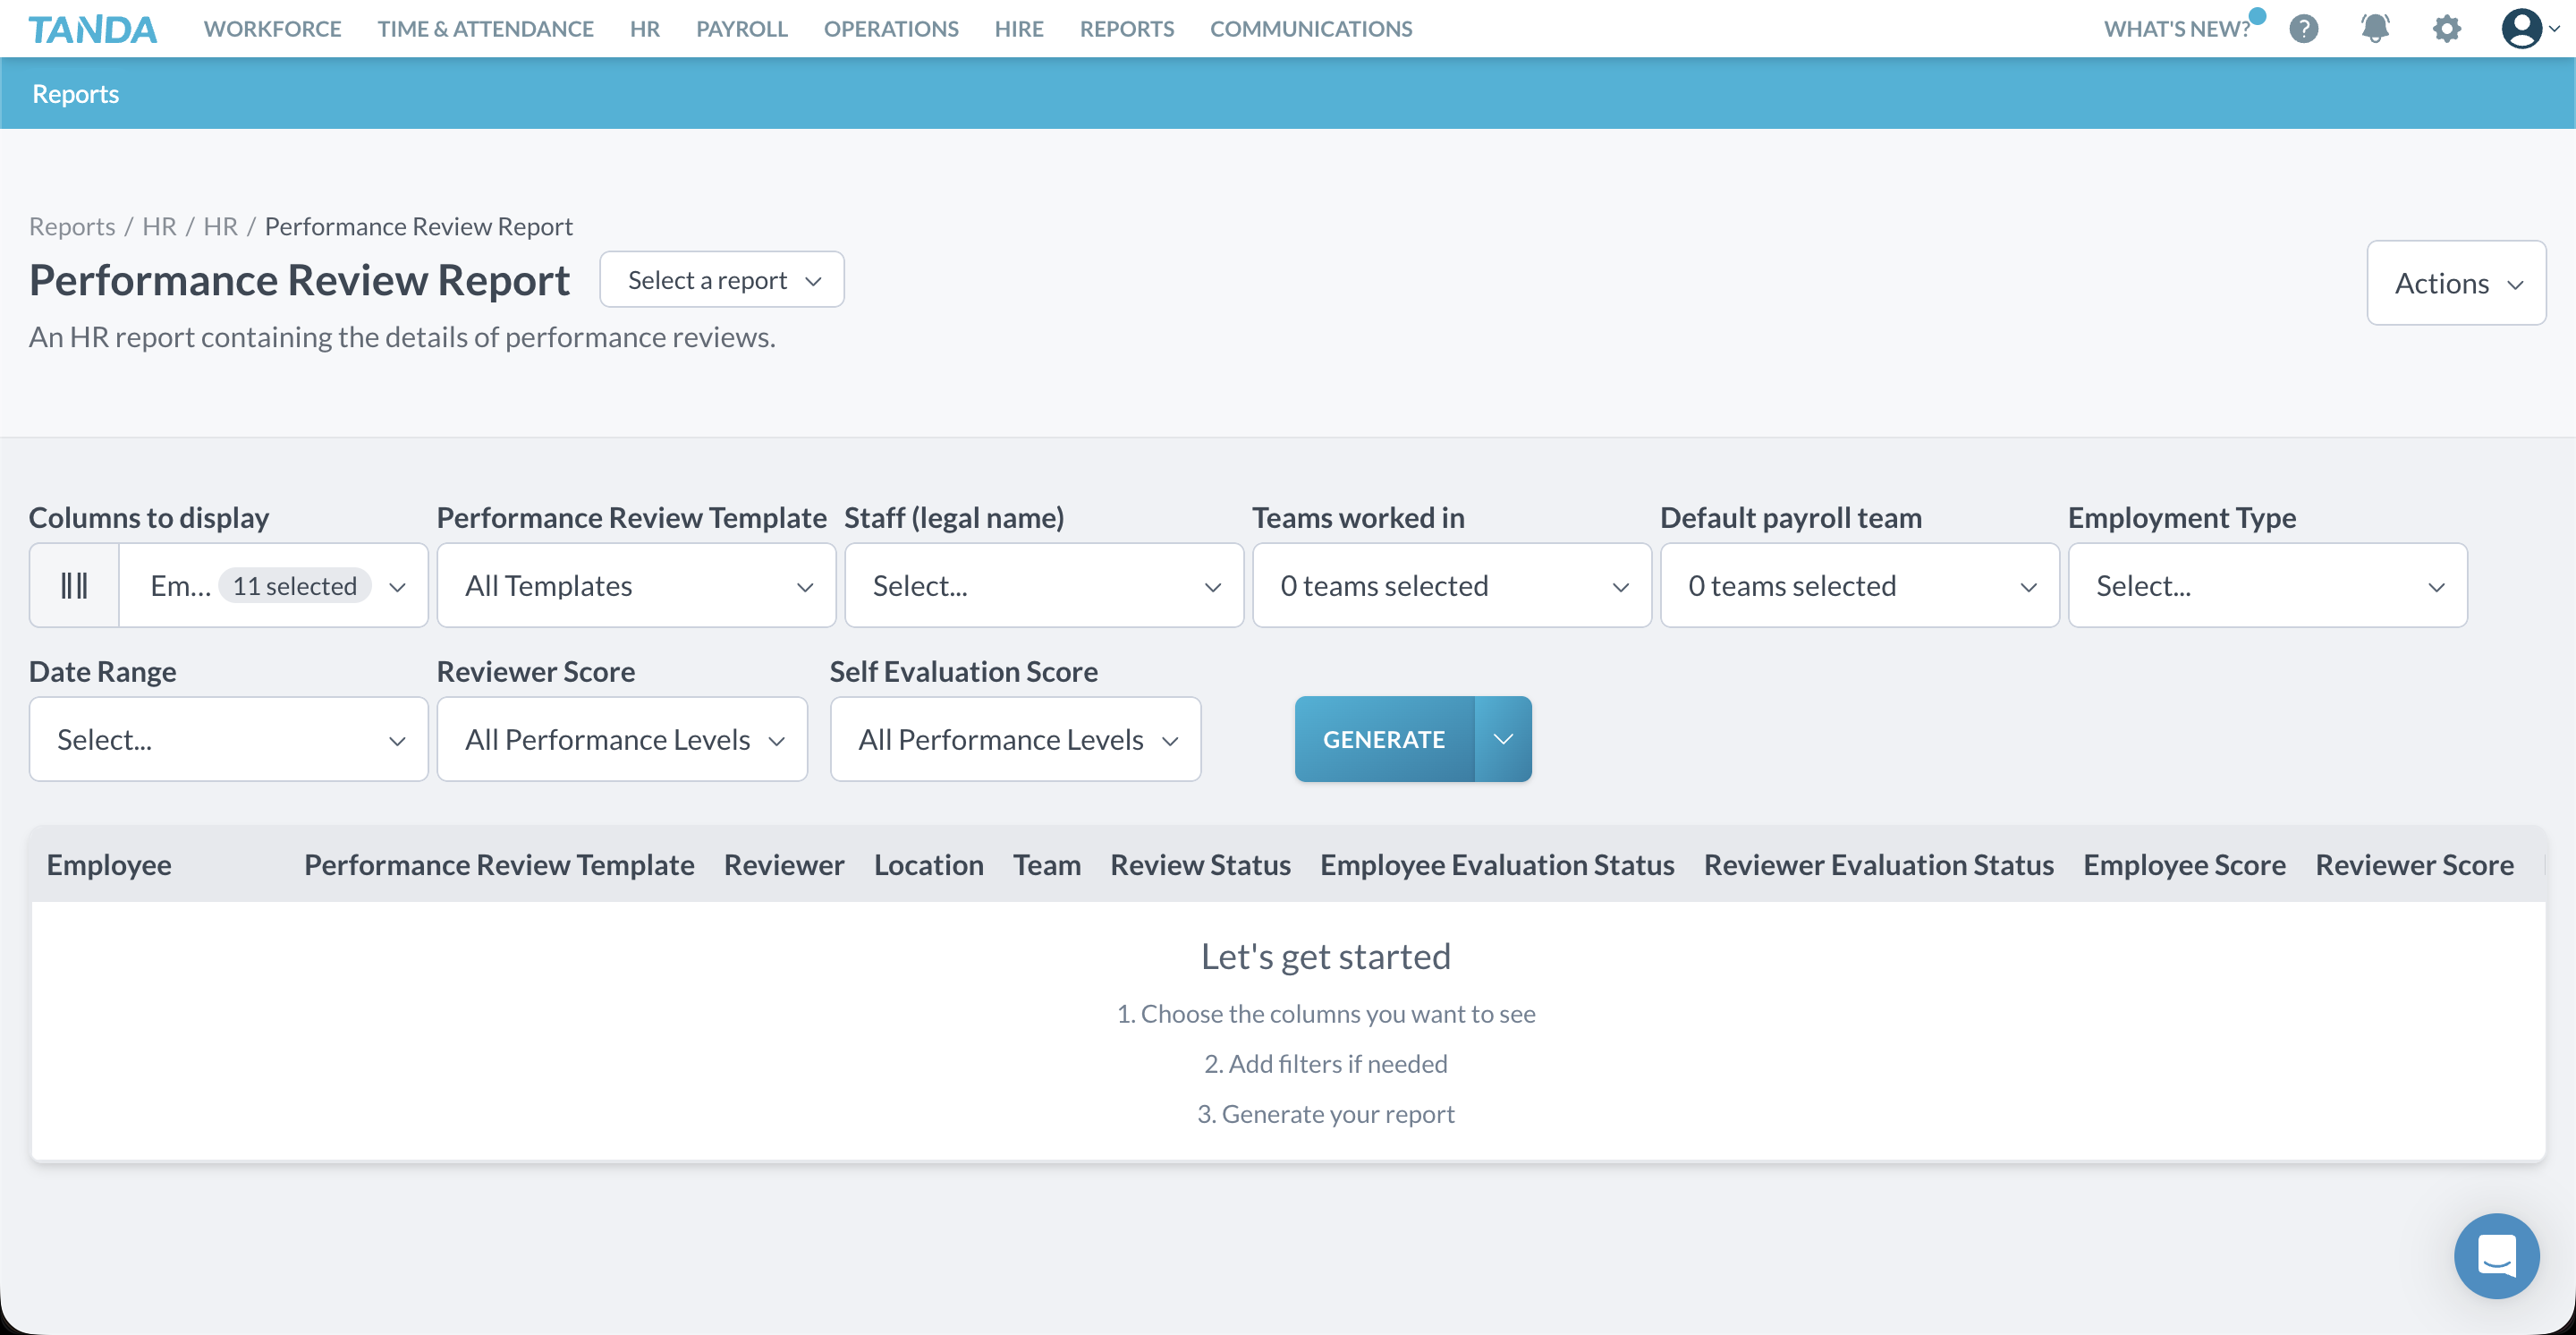Open the Teams worked in selector

[1451, 585]
